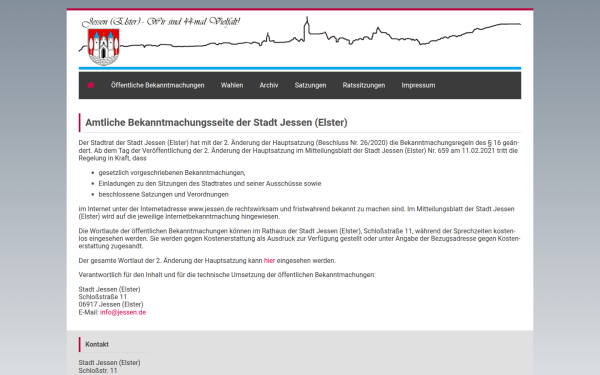Click bullet 'beschlossene Satzungen und Verordnungen'
The width and height of the screenshot is (600, 375).
click(163, 194)
